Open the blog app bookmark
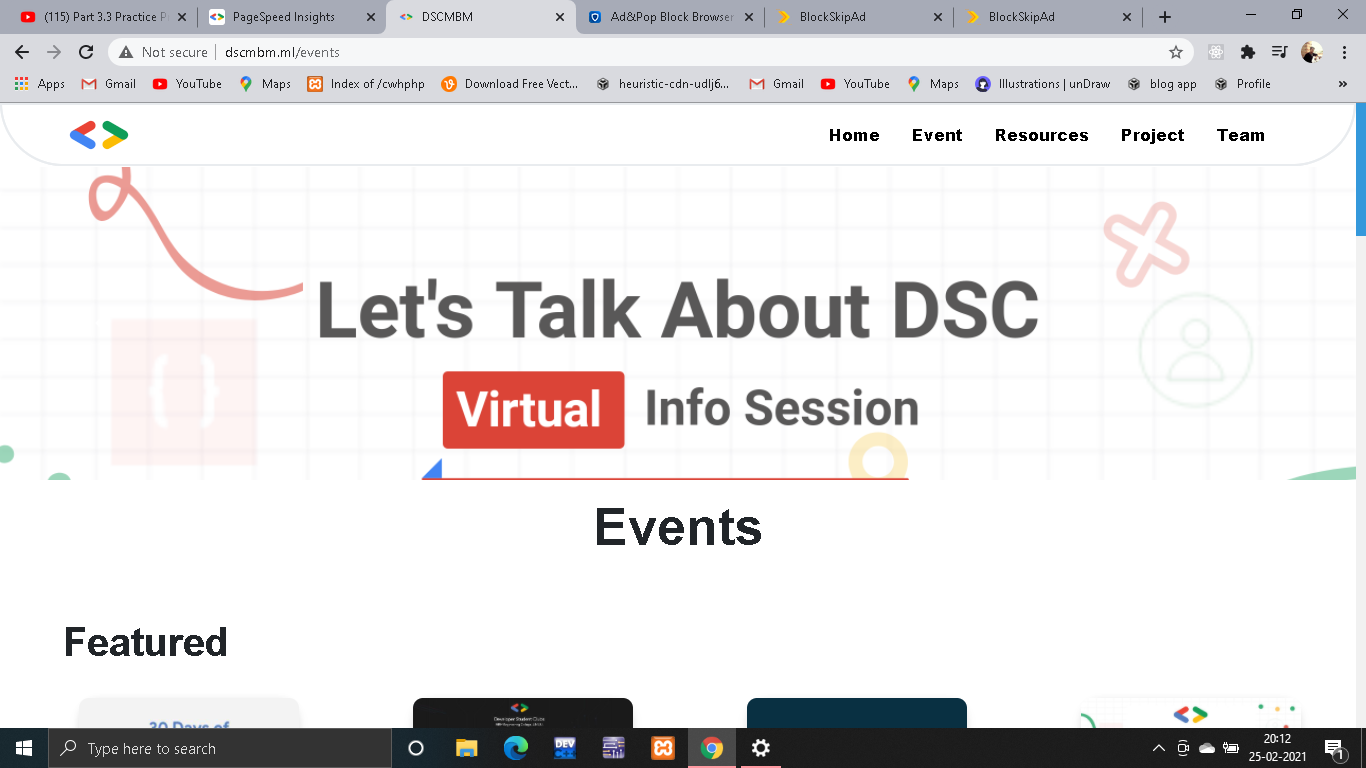The image size is (1366, 768). point(1162,84)
